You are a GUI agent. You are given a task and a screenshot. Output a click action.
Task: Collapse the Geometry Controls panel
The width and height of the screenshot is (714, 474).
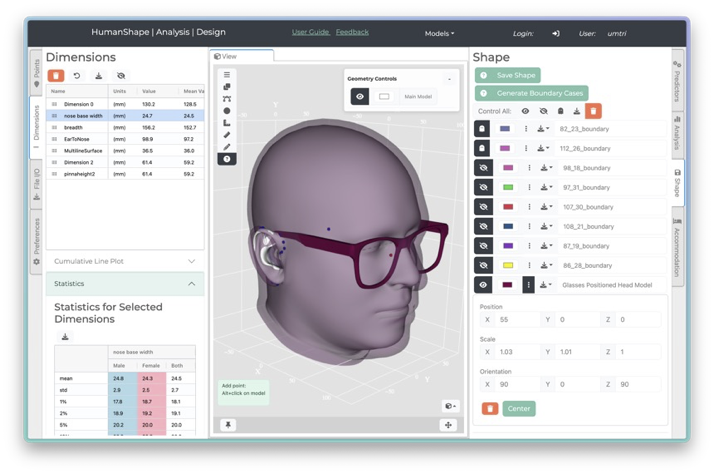(x=449, y=79)
